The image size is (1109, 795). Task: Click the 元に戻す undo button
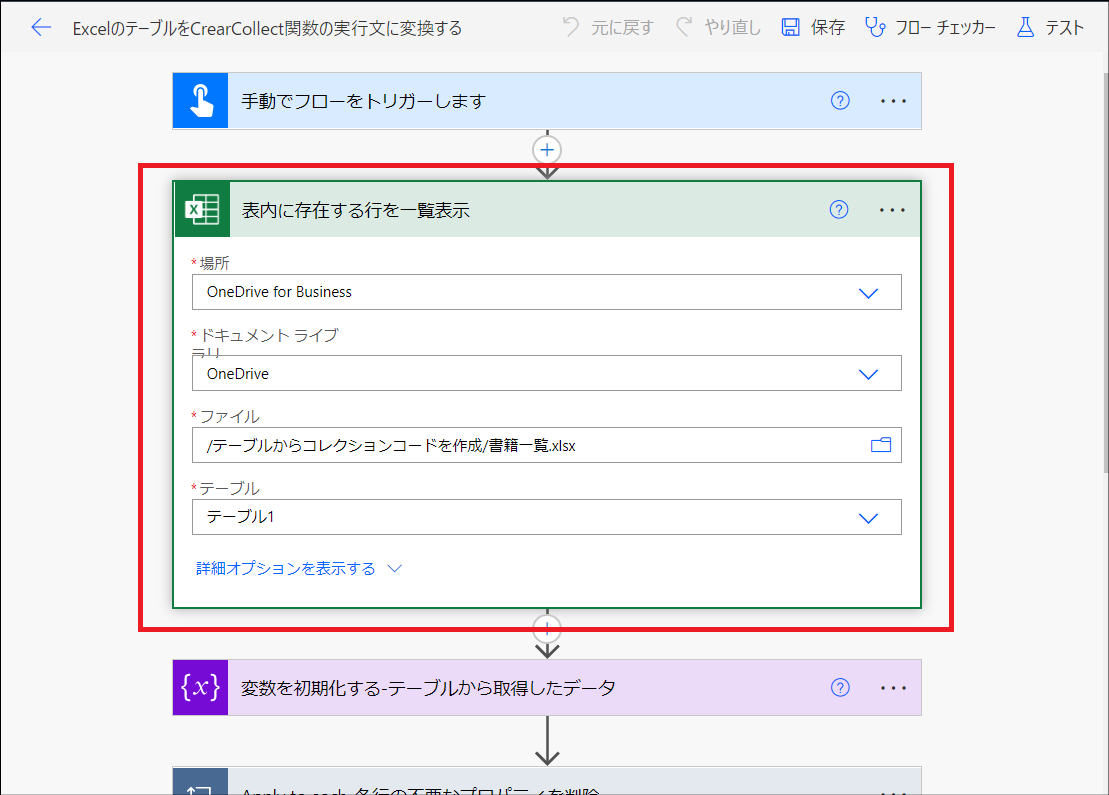(608, 28)
